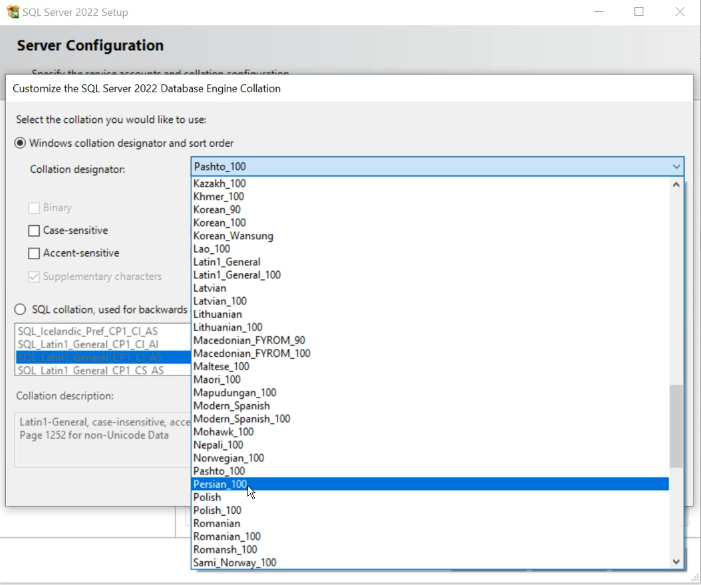The image size is (701, 585).
Task: Toggle the Binary checkbox
Action: 34,208
